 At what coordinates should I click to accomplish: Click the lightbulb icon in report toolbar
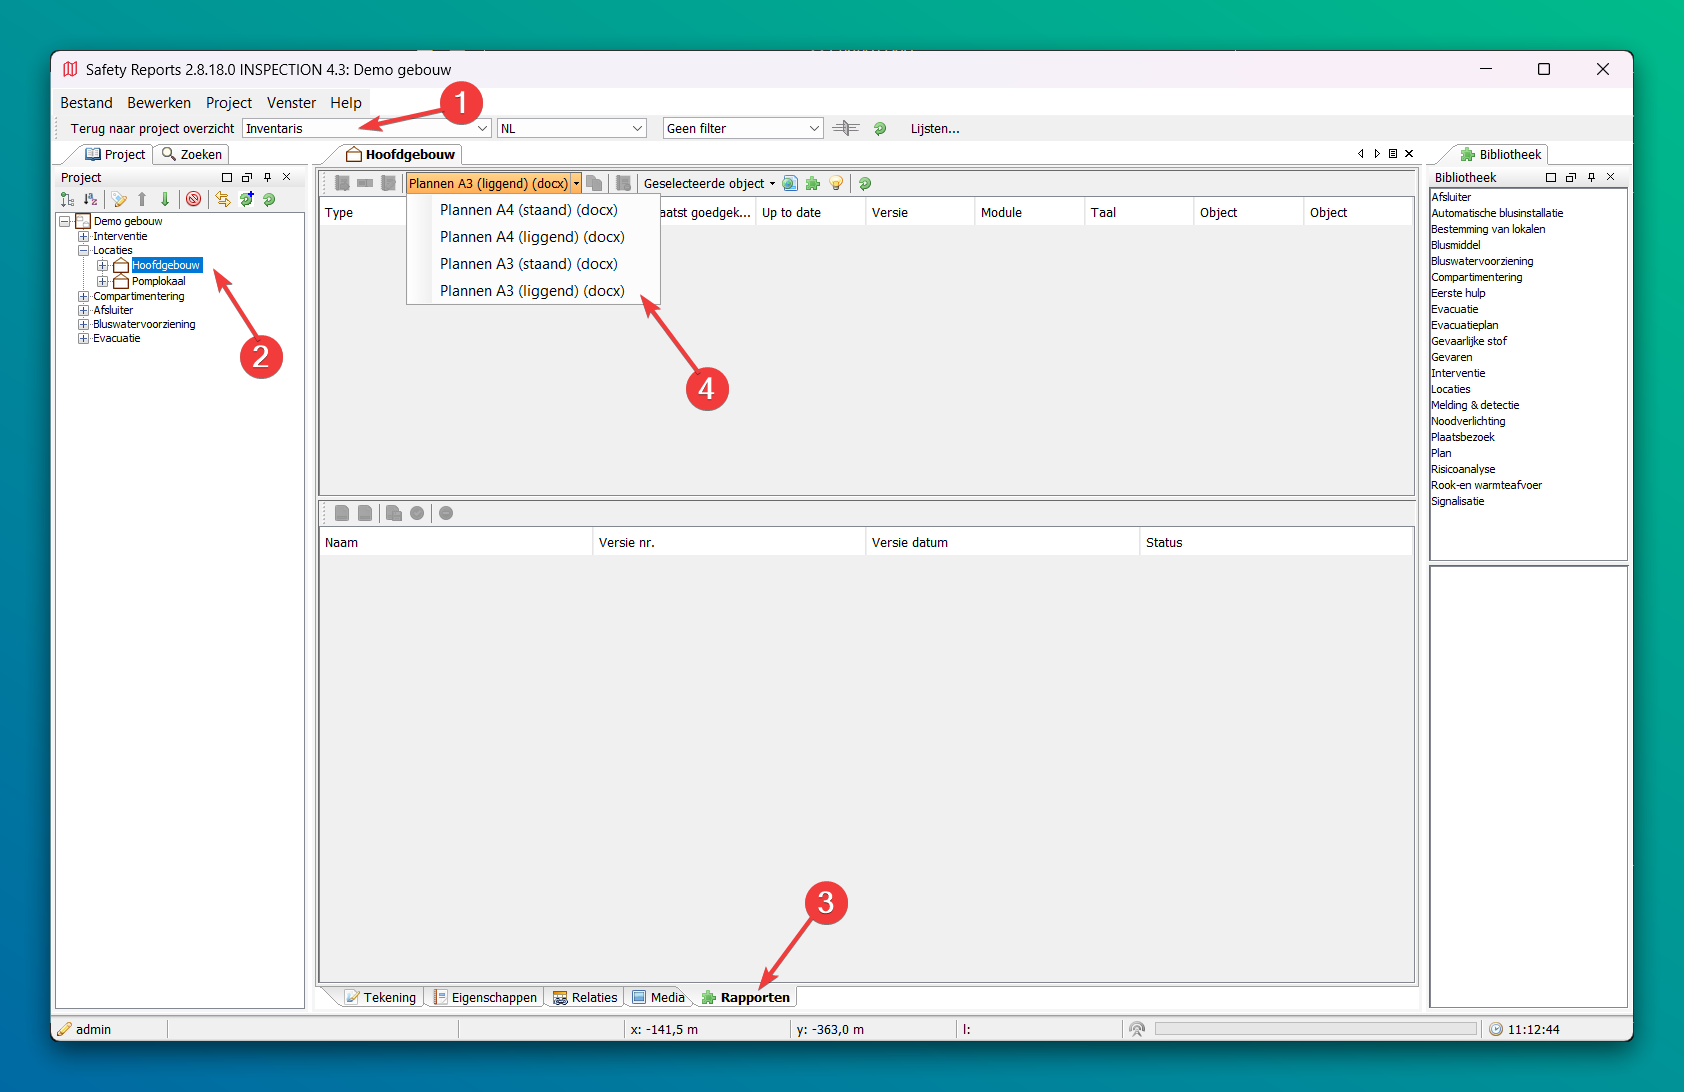836,184
